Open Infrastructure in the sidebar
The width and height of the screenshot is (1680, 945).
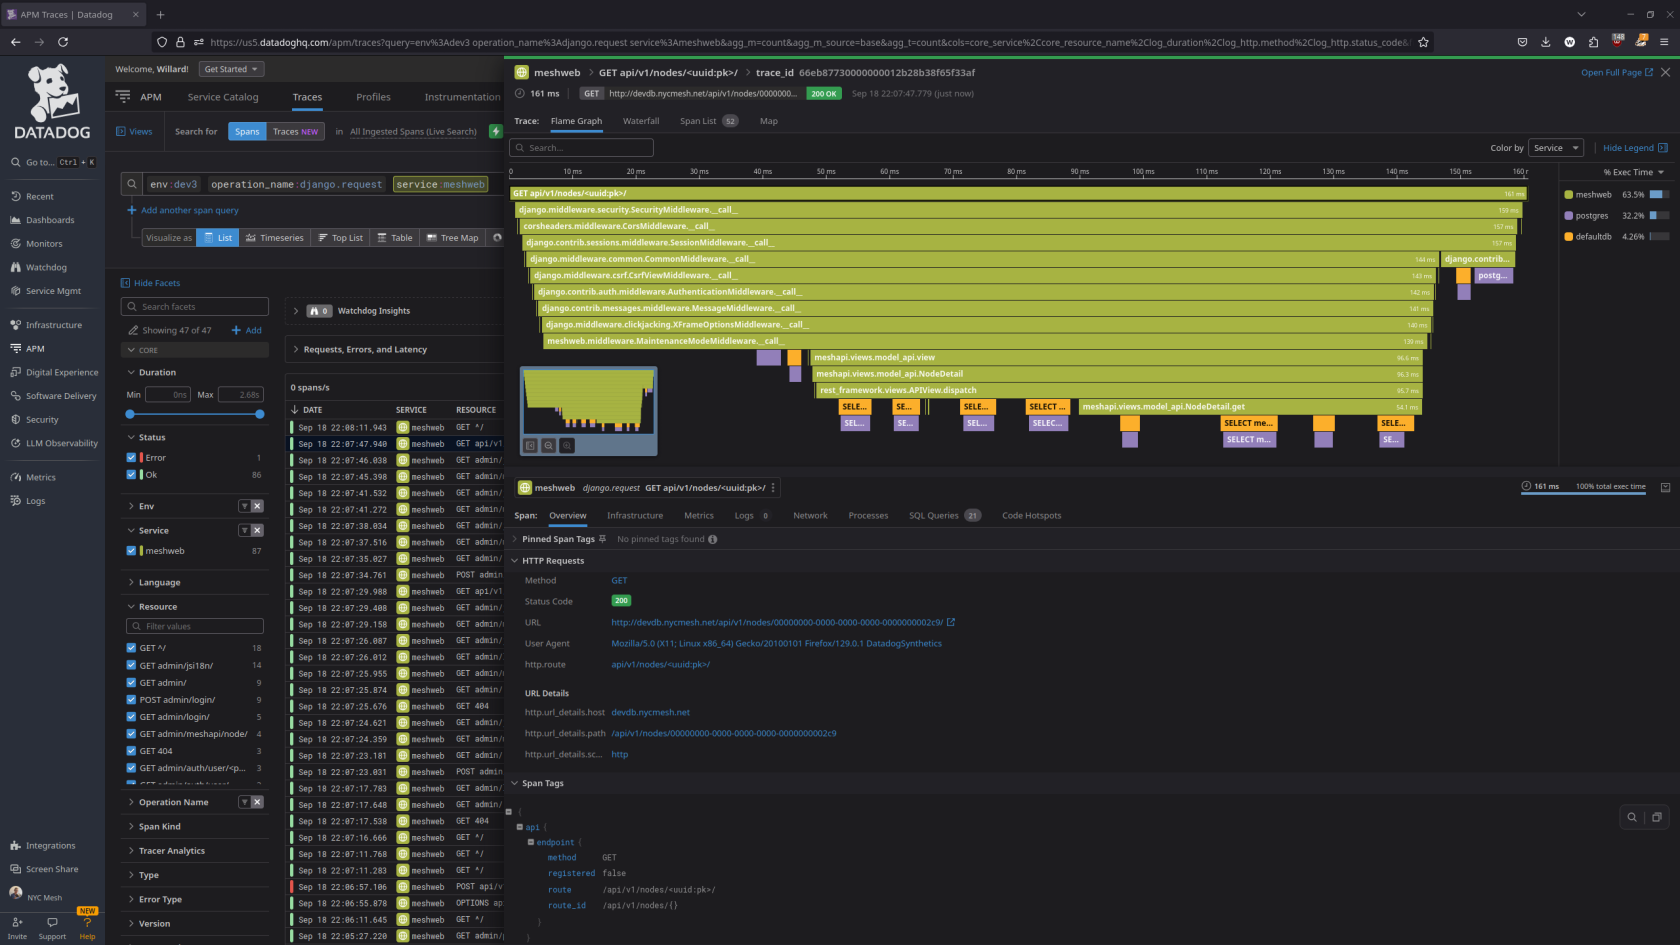pos(46,325)
